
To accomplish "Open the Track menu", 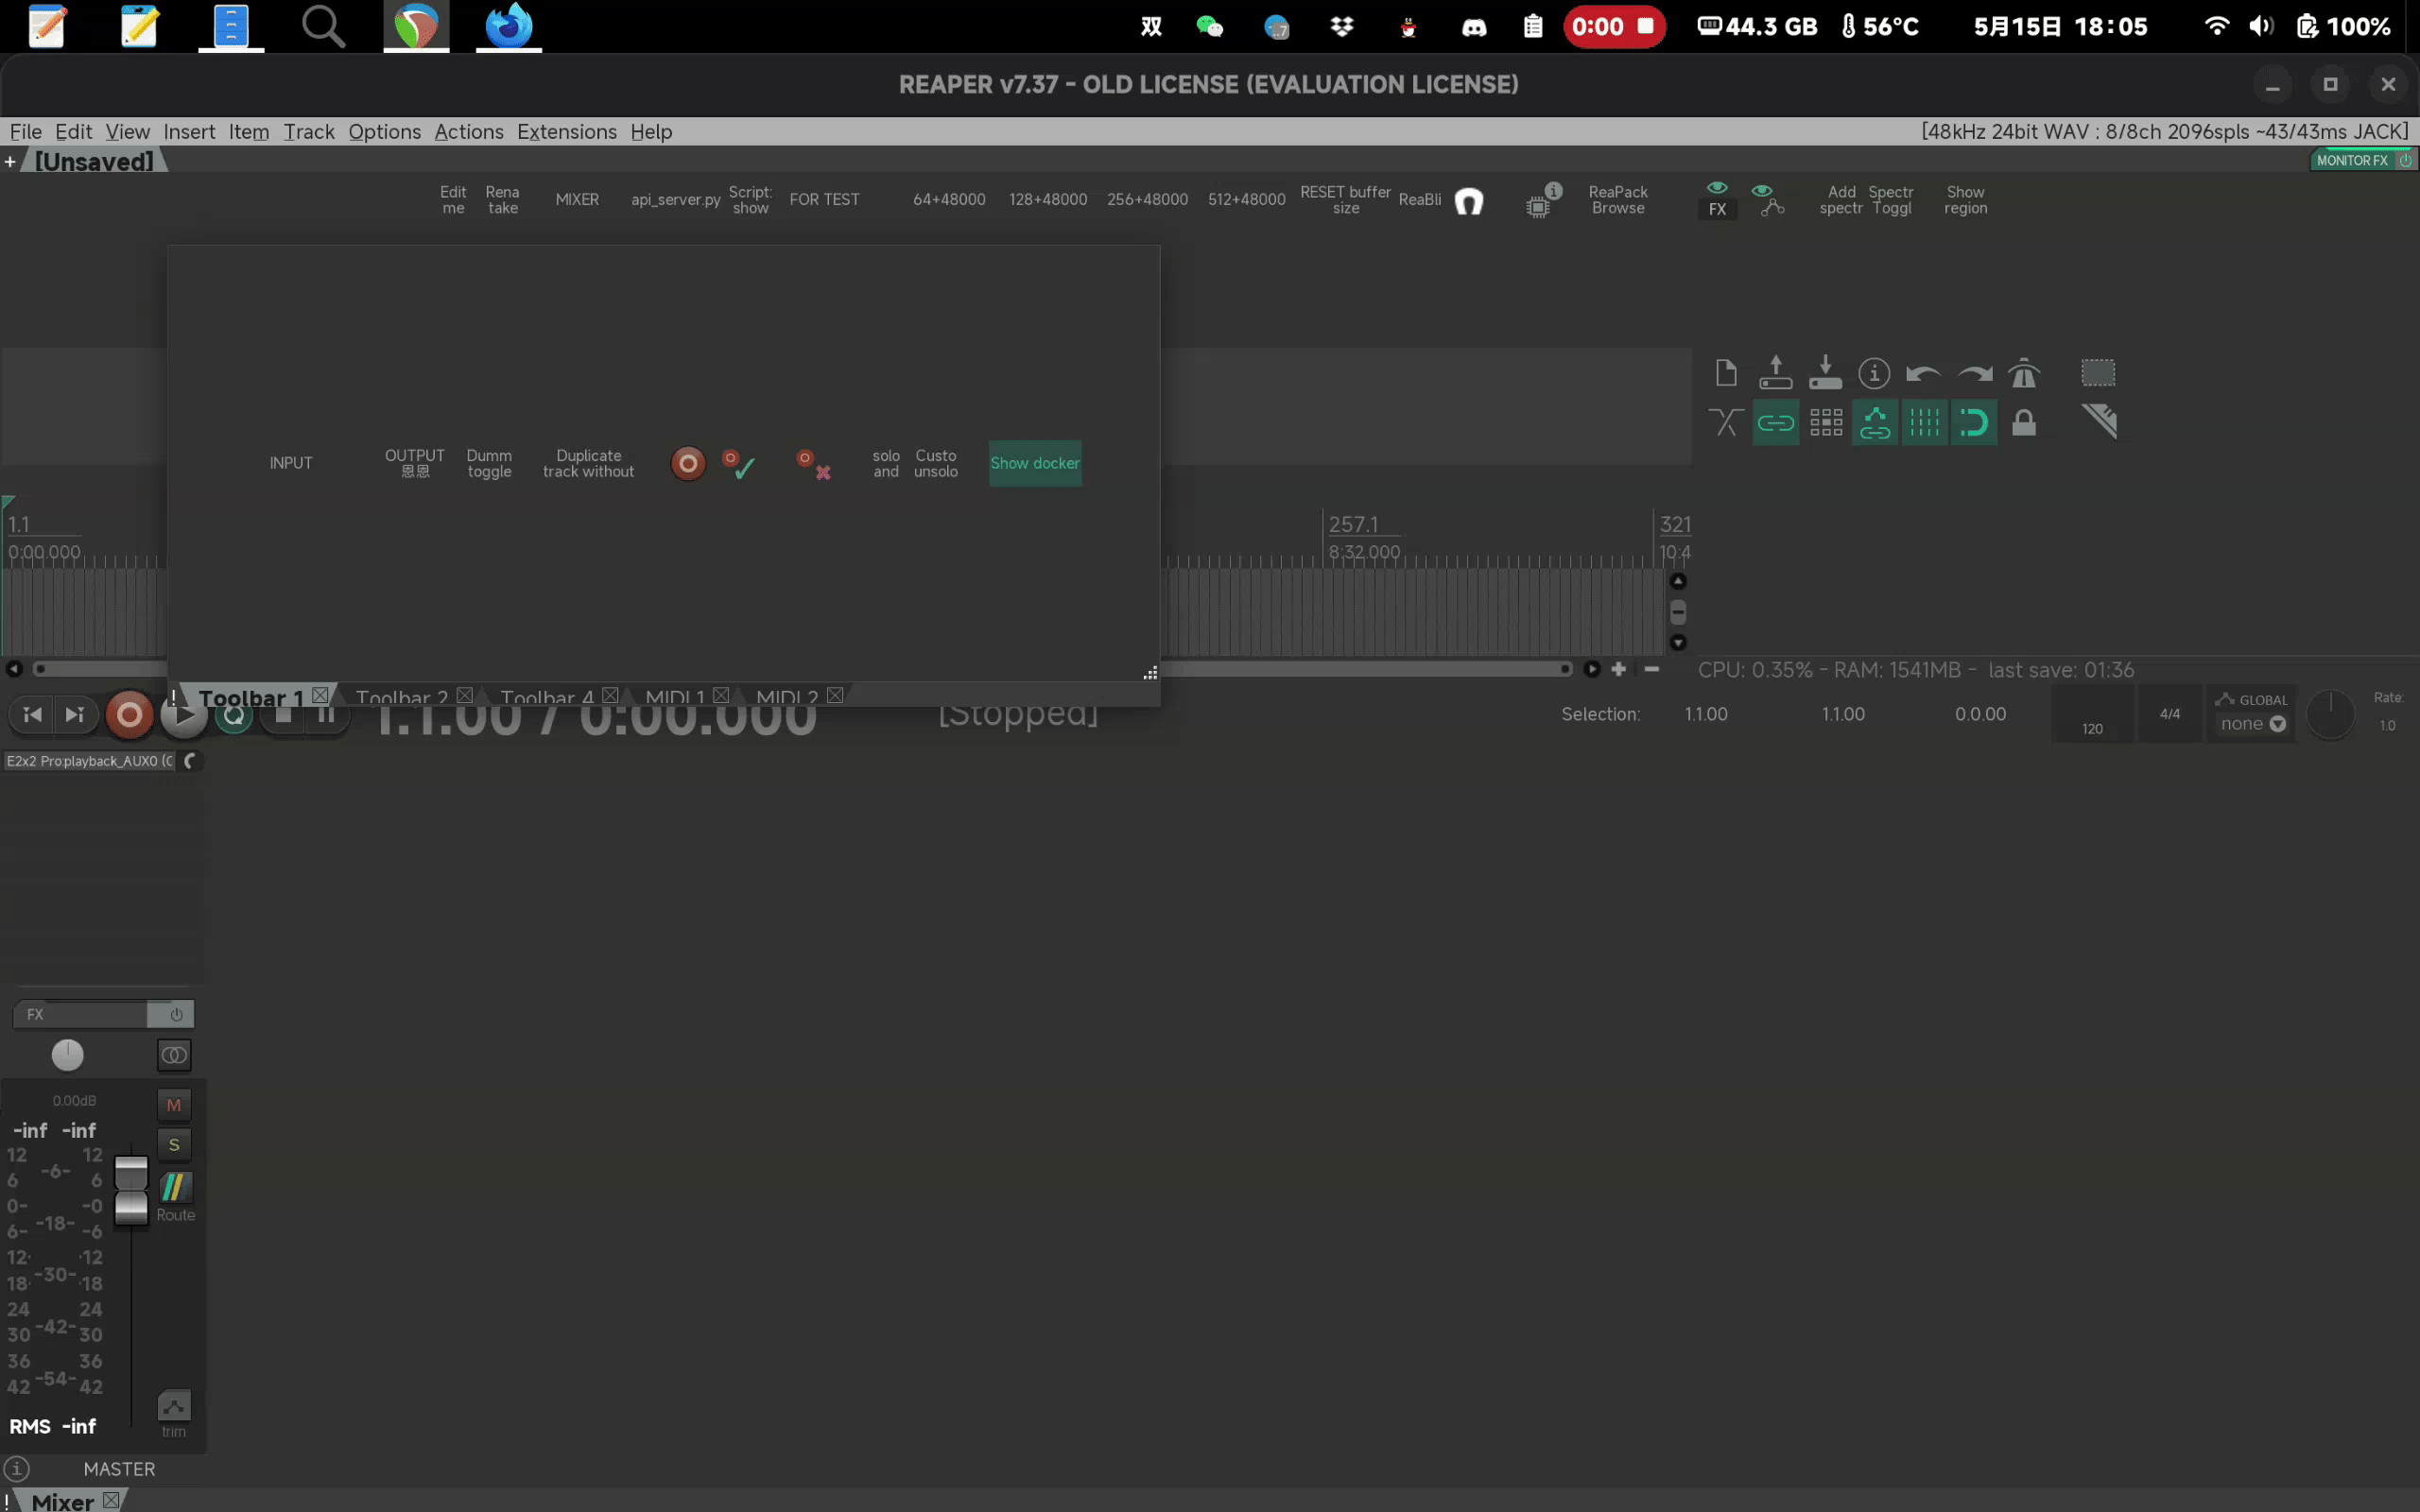I will pyautogui.click(x=309, y=132).
